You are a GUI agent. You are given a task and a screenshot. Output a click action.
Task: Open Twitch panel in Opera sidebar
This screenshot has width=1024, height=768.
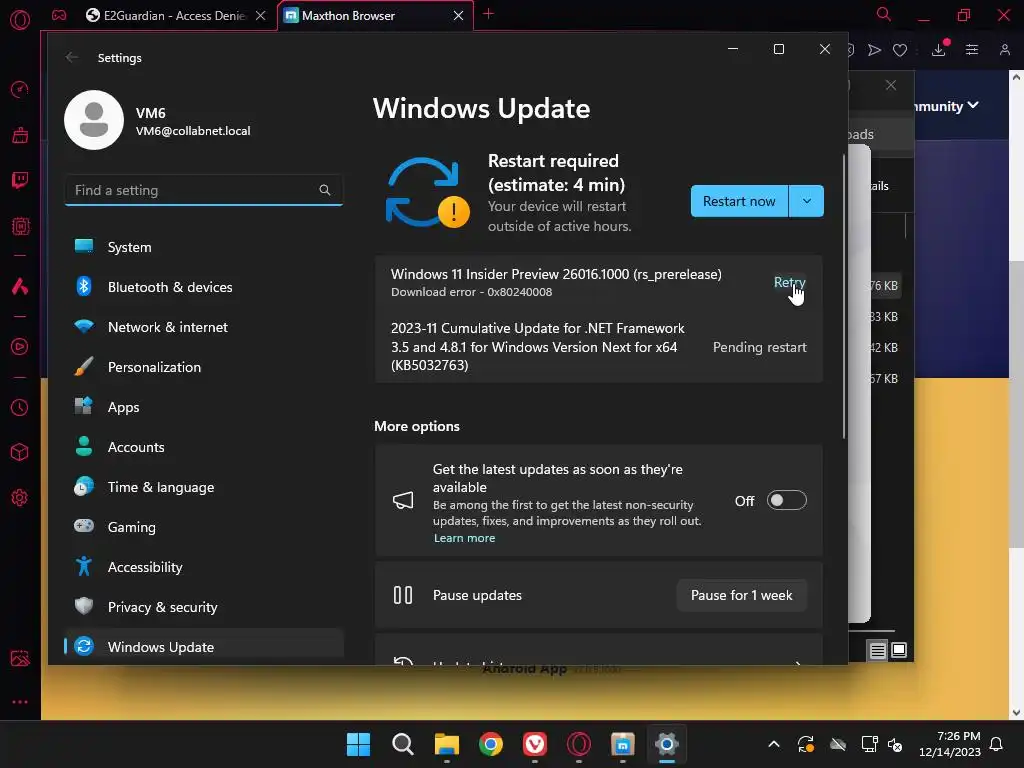pyautogui.click(x=20, y=180)
